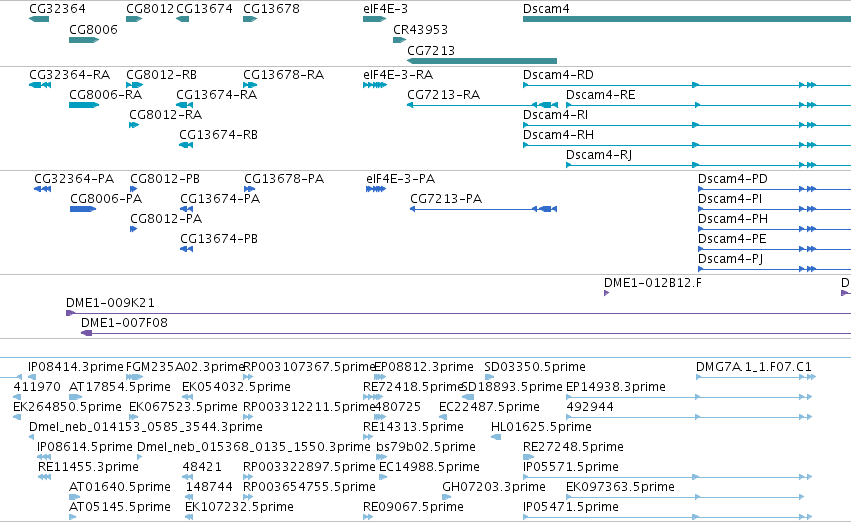Select the EK054032.5prime EST label

tap(237, 387)
